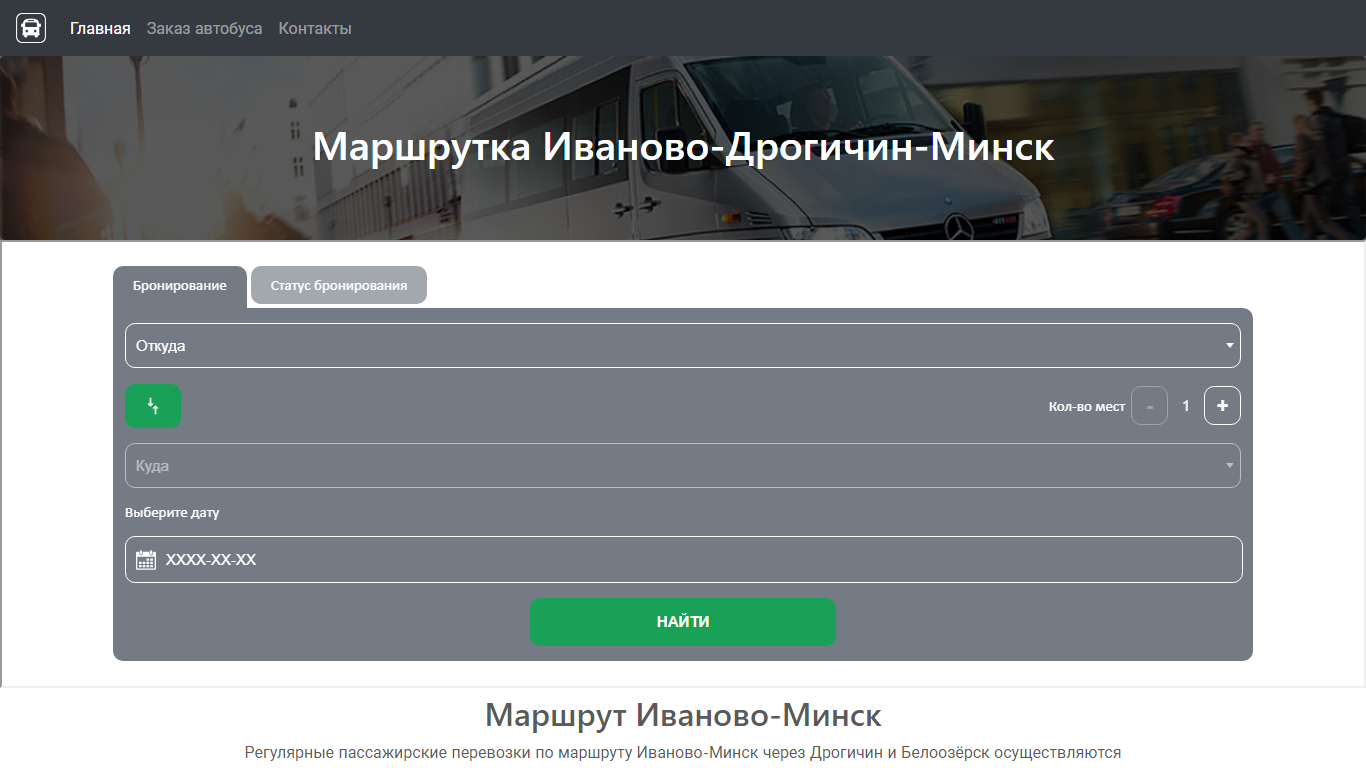Open the Главная navigation link
Image resolution: width=1366 pixels, height=768 pixels.
pyautogui.click(x=100, y=28)
